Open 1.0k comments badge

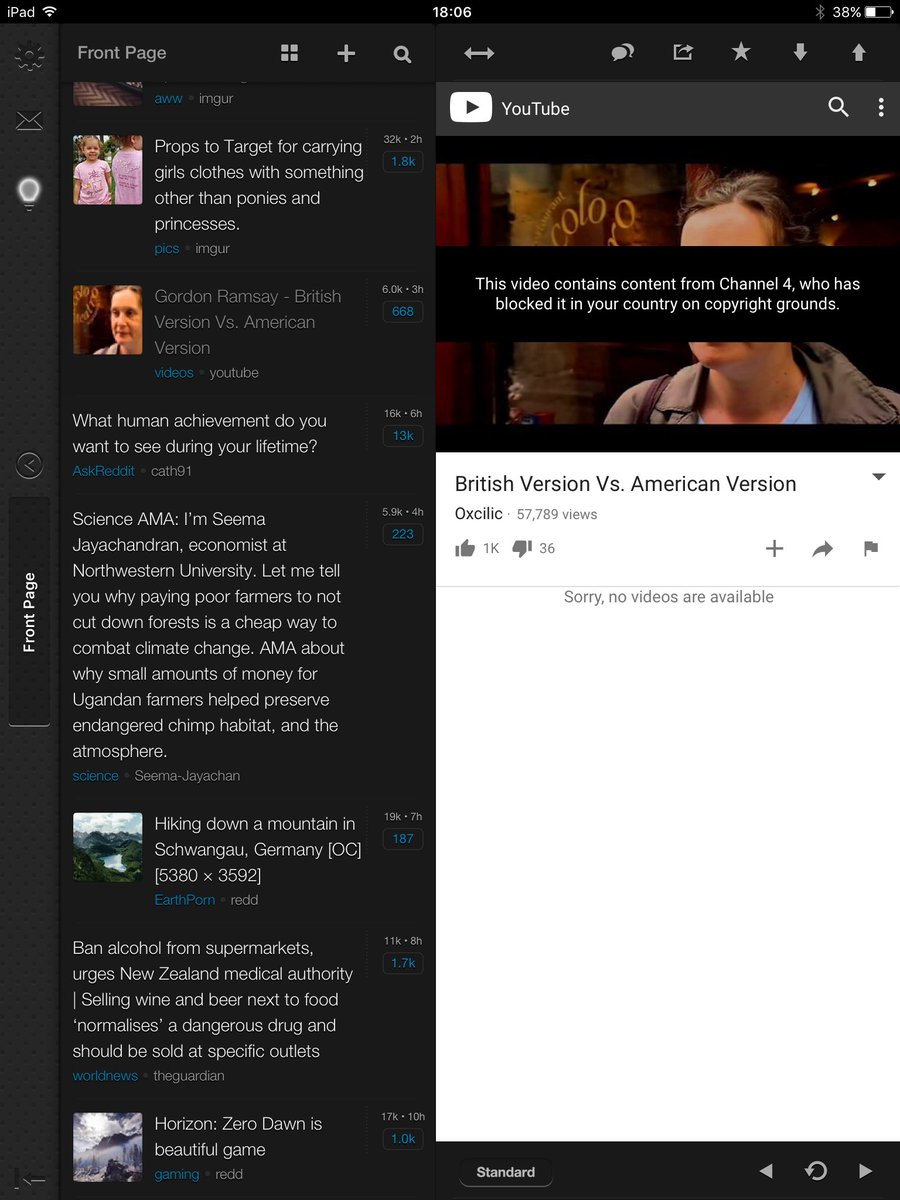point(403,1138)
